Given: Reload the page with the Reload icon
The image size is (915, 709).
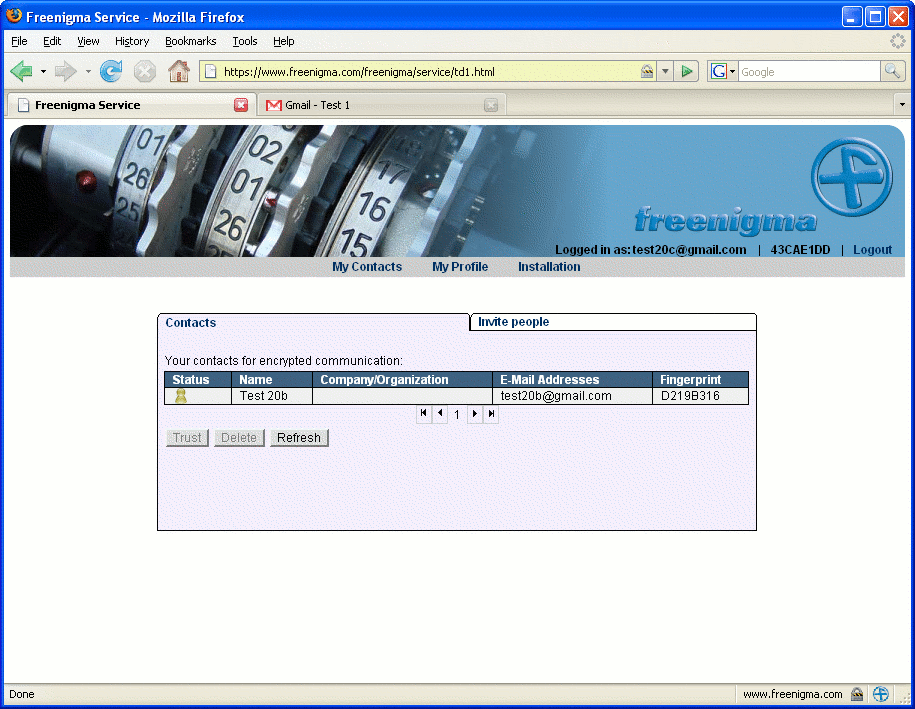Looking at the screenshot, I should point(111,71).
